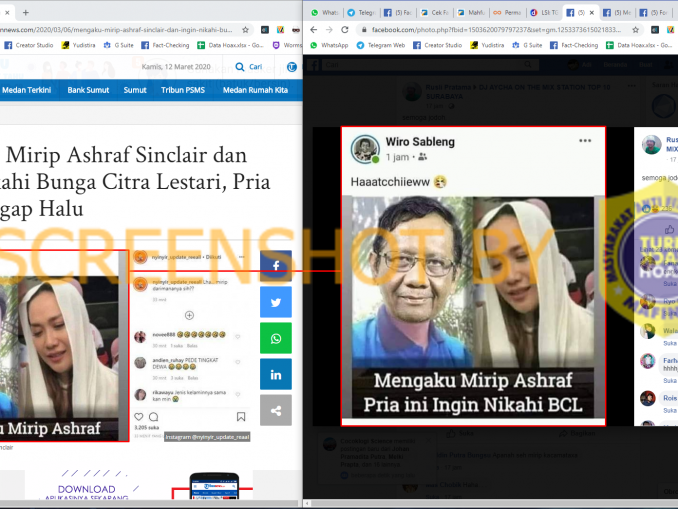The width and height of the screenshot is (678, 509).
Task: Go forward in right browser window
Action: (329, 30)
